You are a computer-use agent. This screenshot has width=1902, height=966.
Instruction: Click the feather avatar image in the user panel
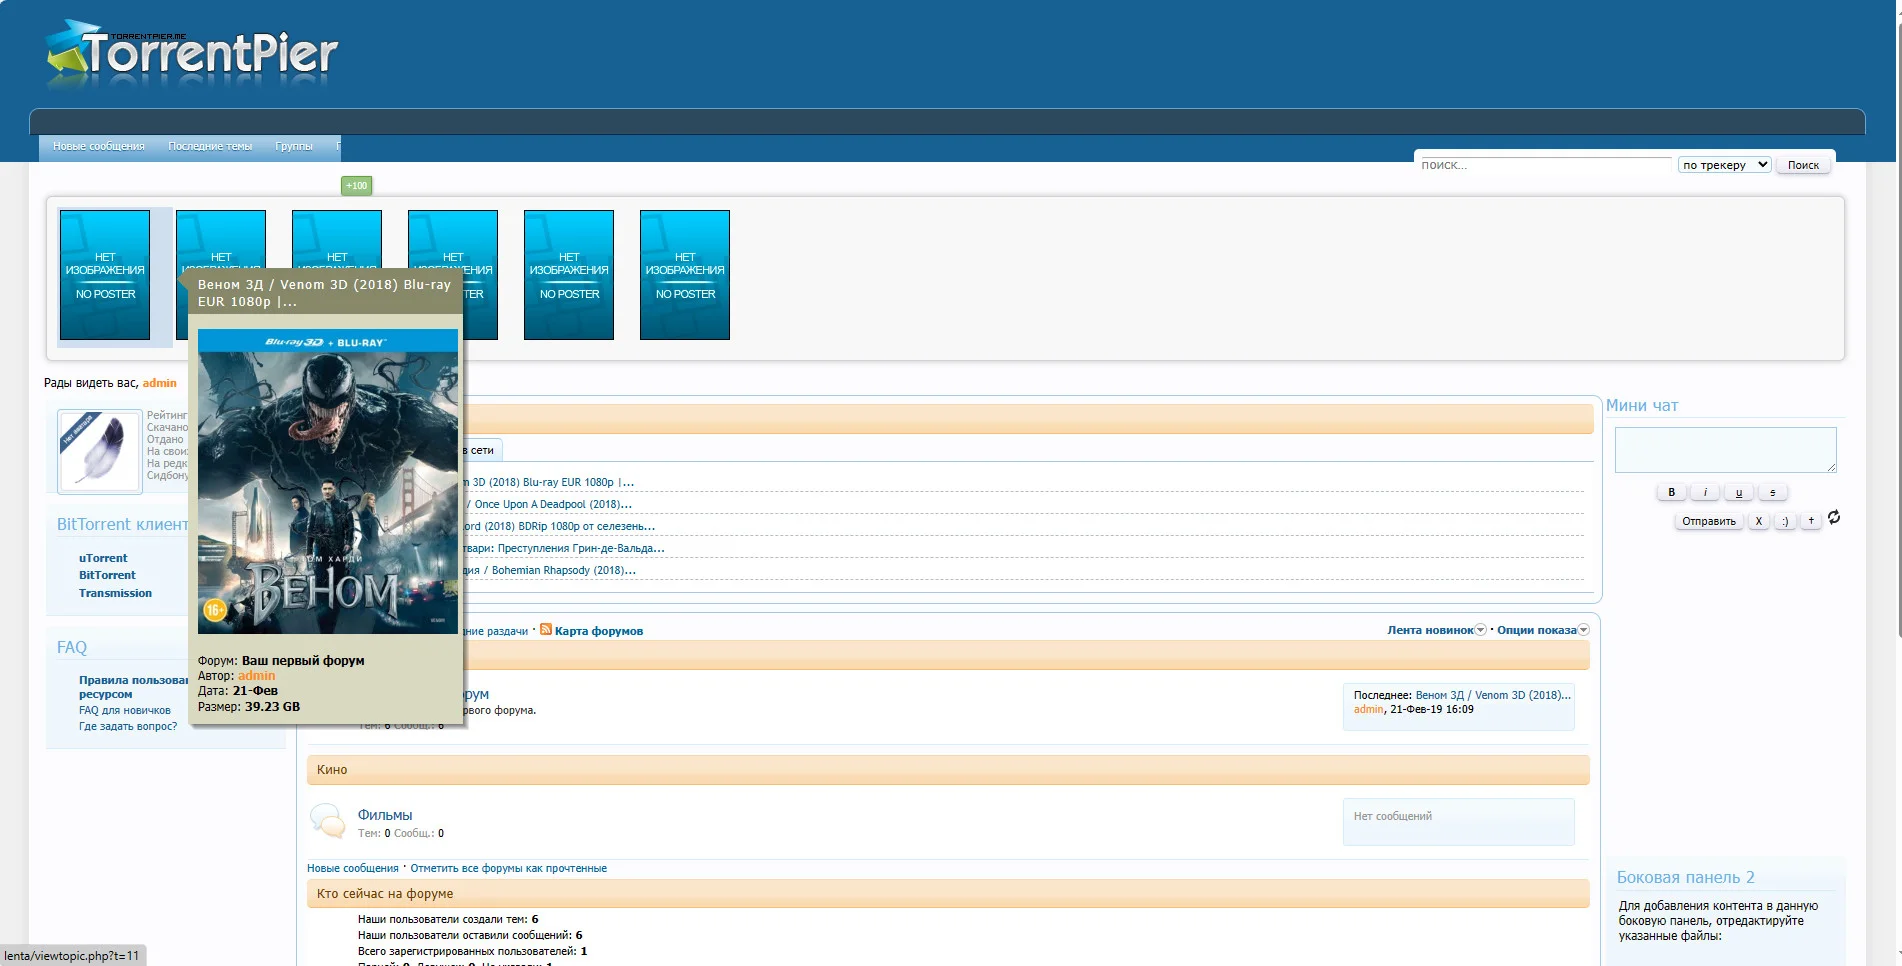pos(99,450)
